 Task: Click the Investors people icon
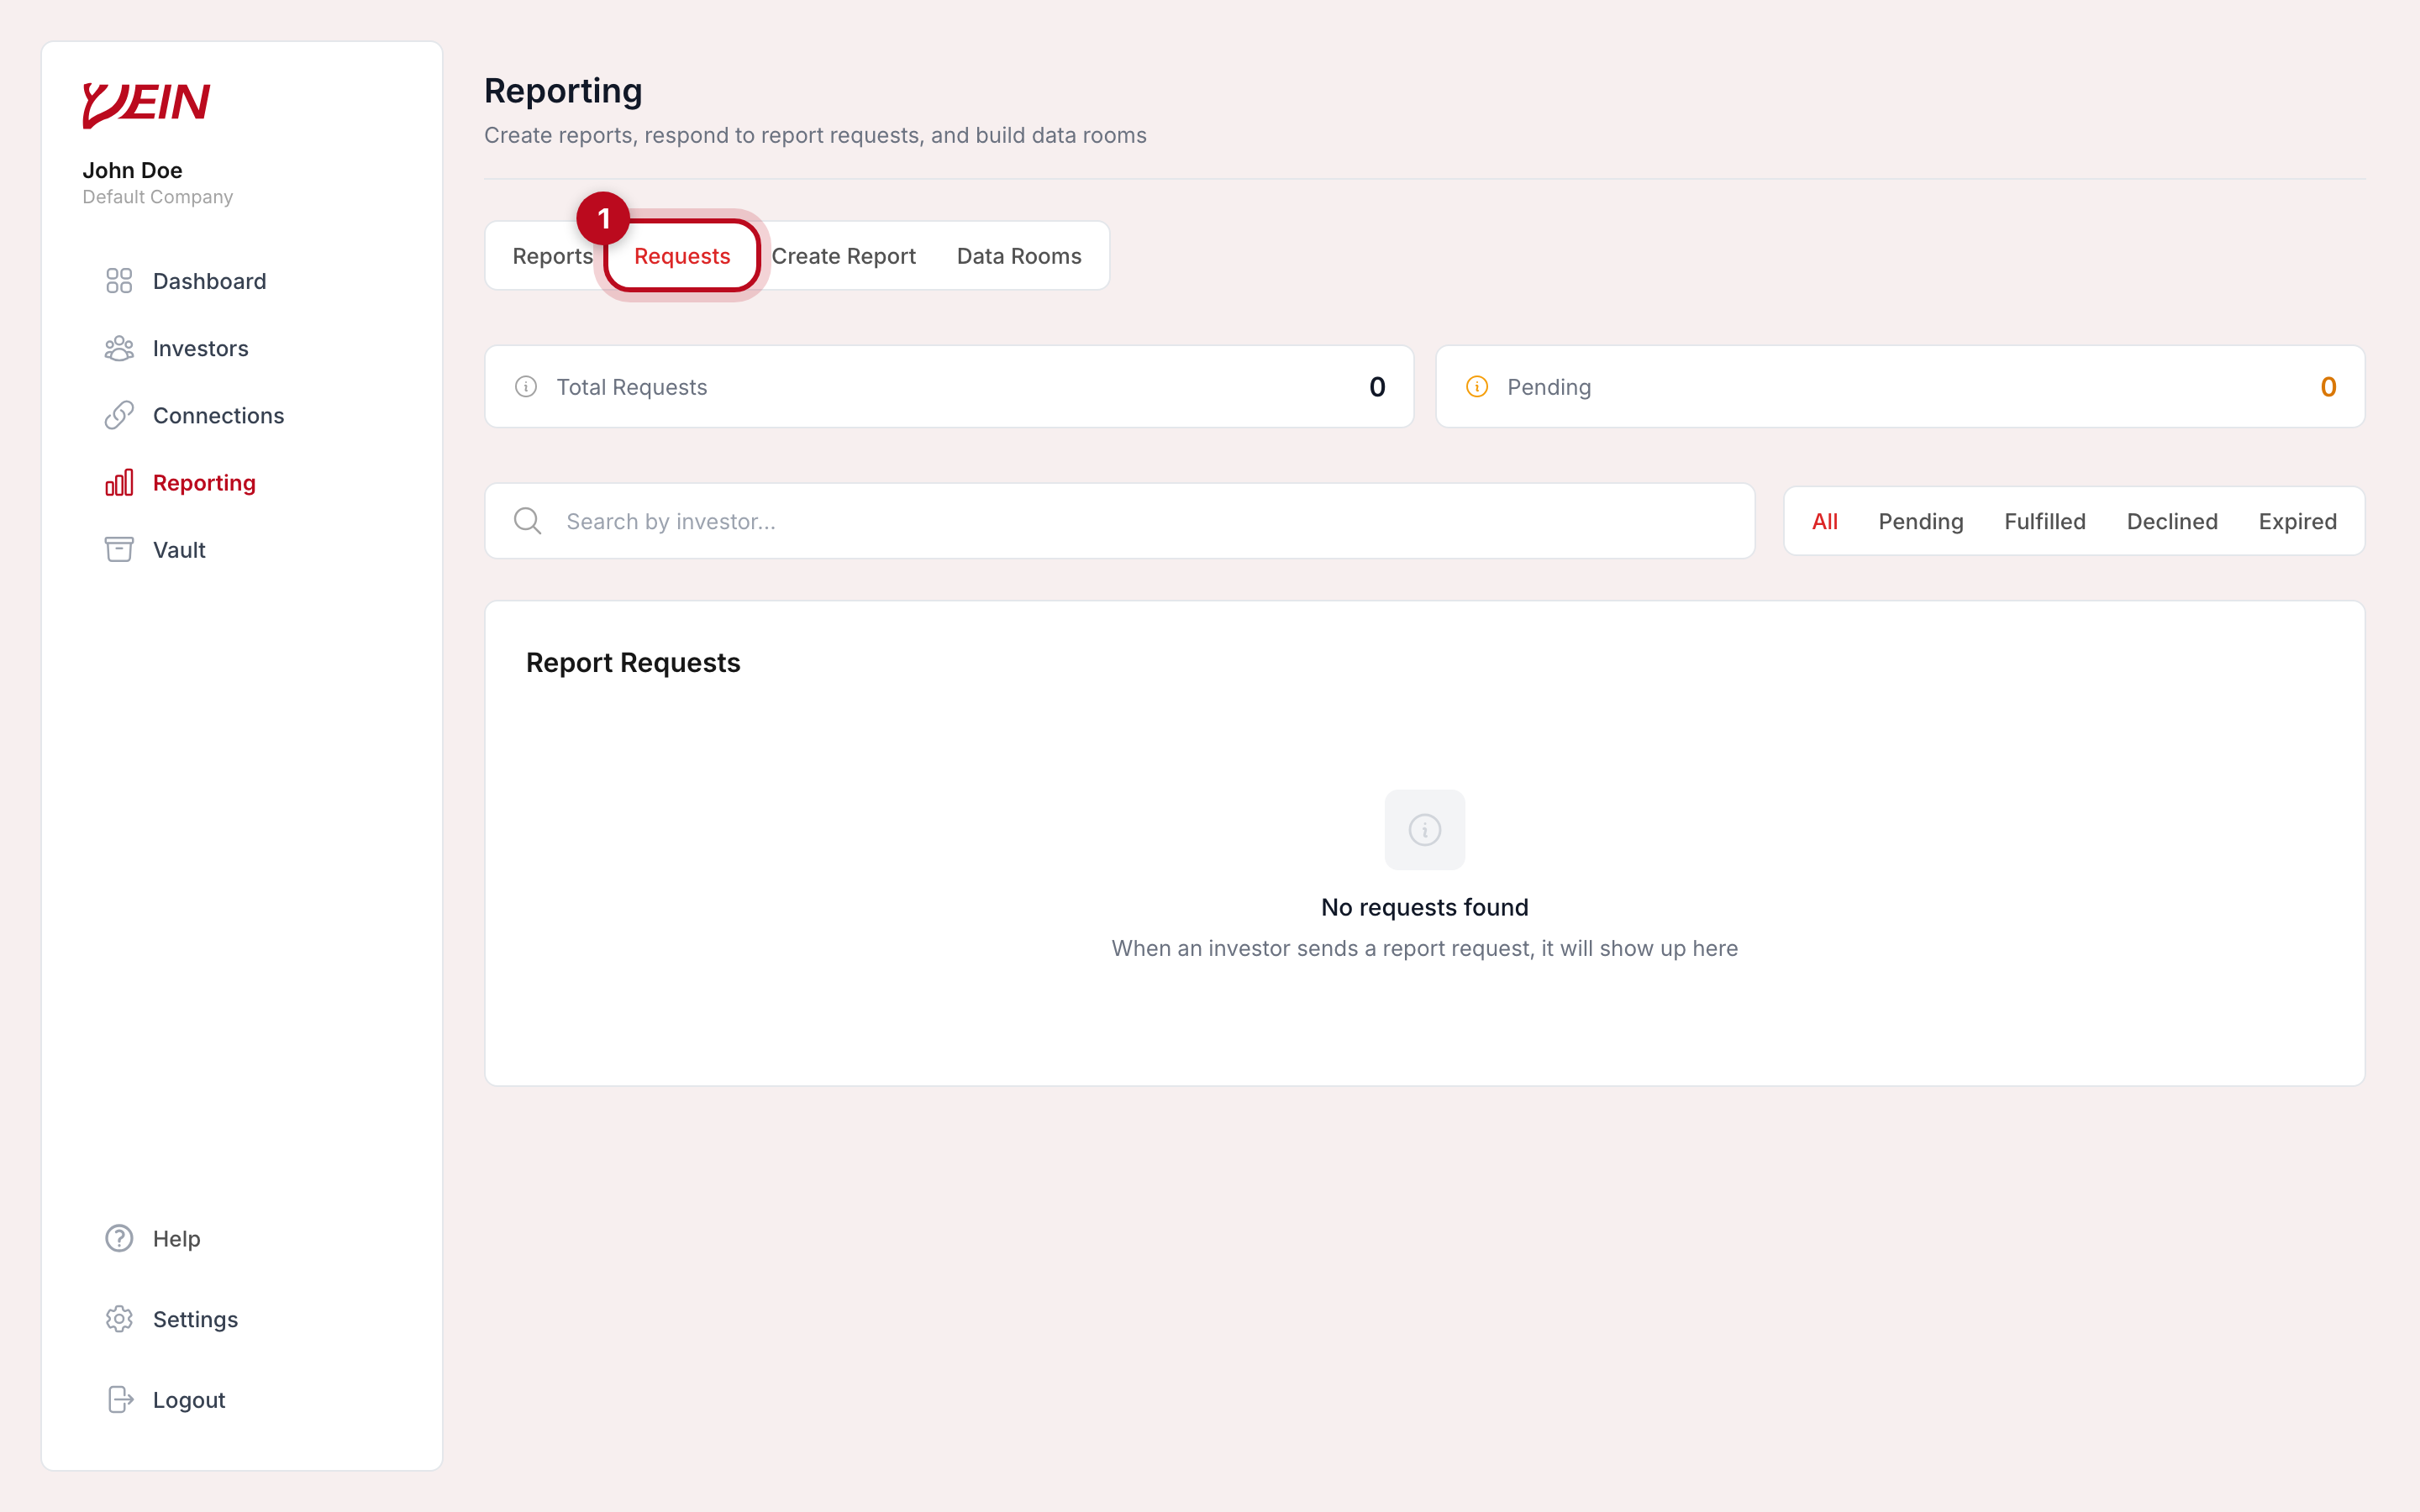(119, 348)
